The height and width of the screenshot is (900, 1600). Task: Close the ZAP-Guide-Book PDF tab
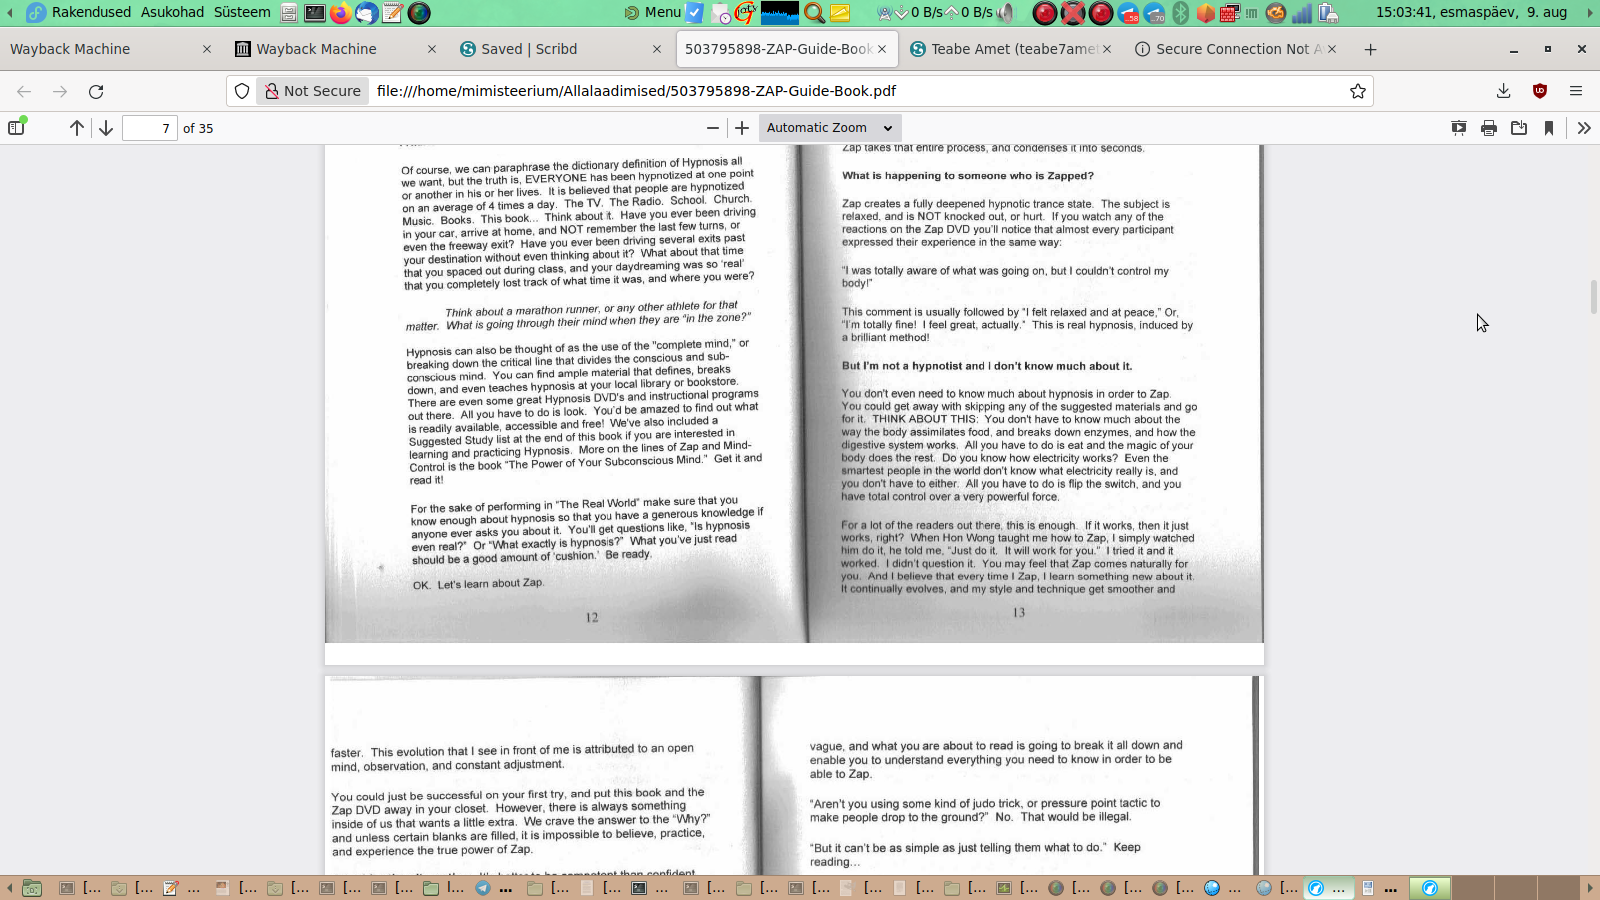[882, 49]
